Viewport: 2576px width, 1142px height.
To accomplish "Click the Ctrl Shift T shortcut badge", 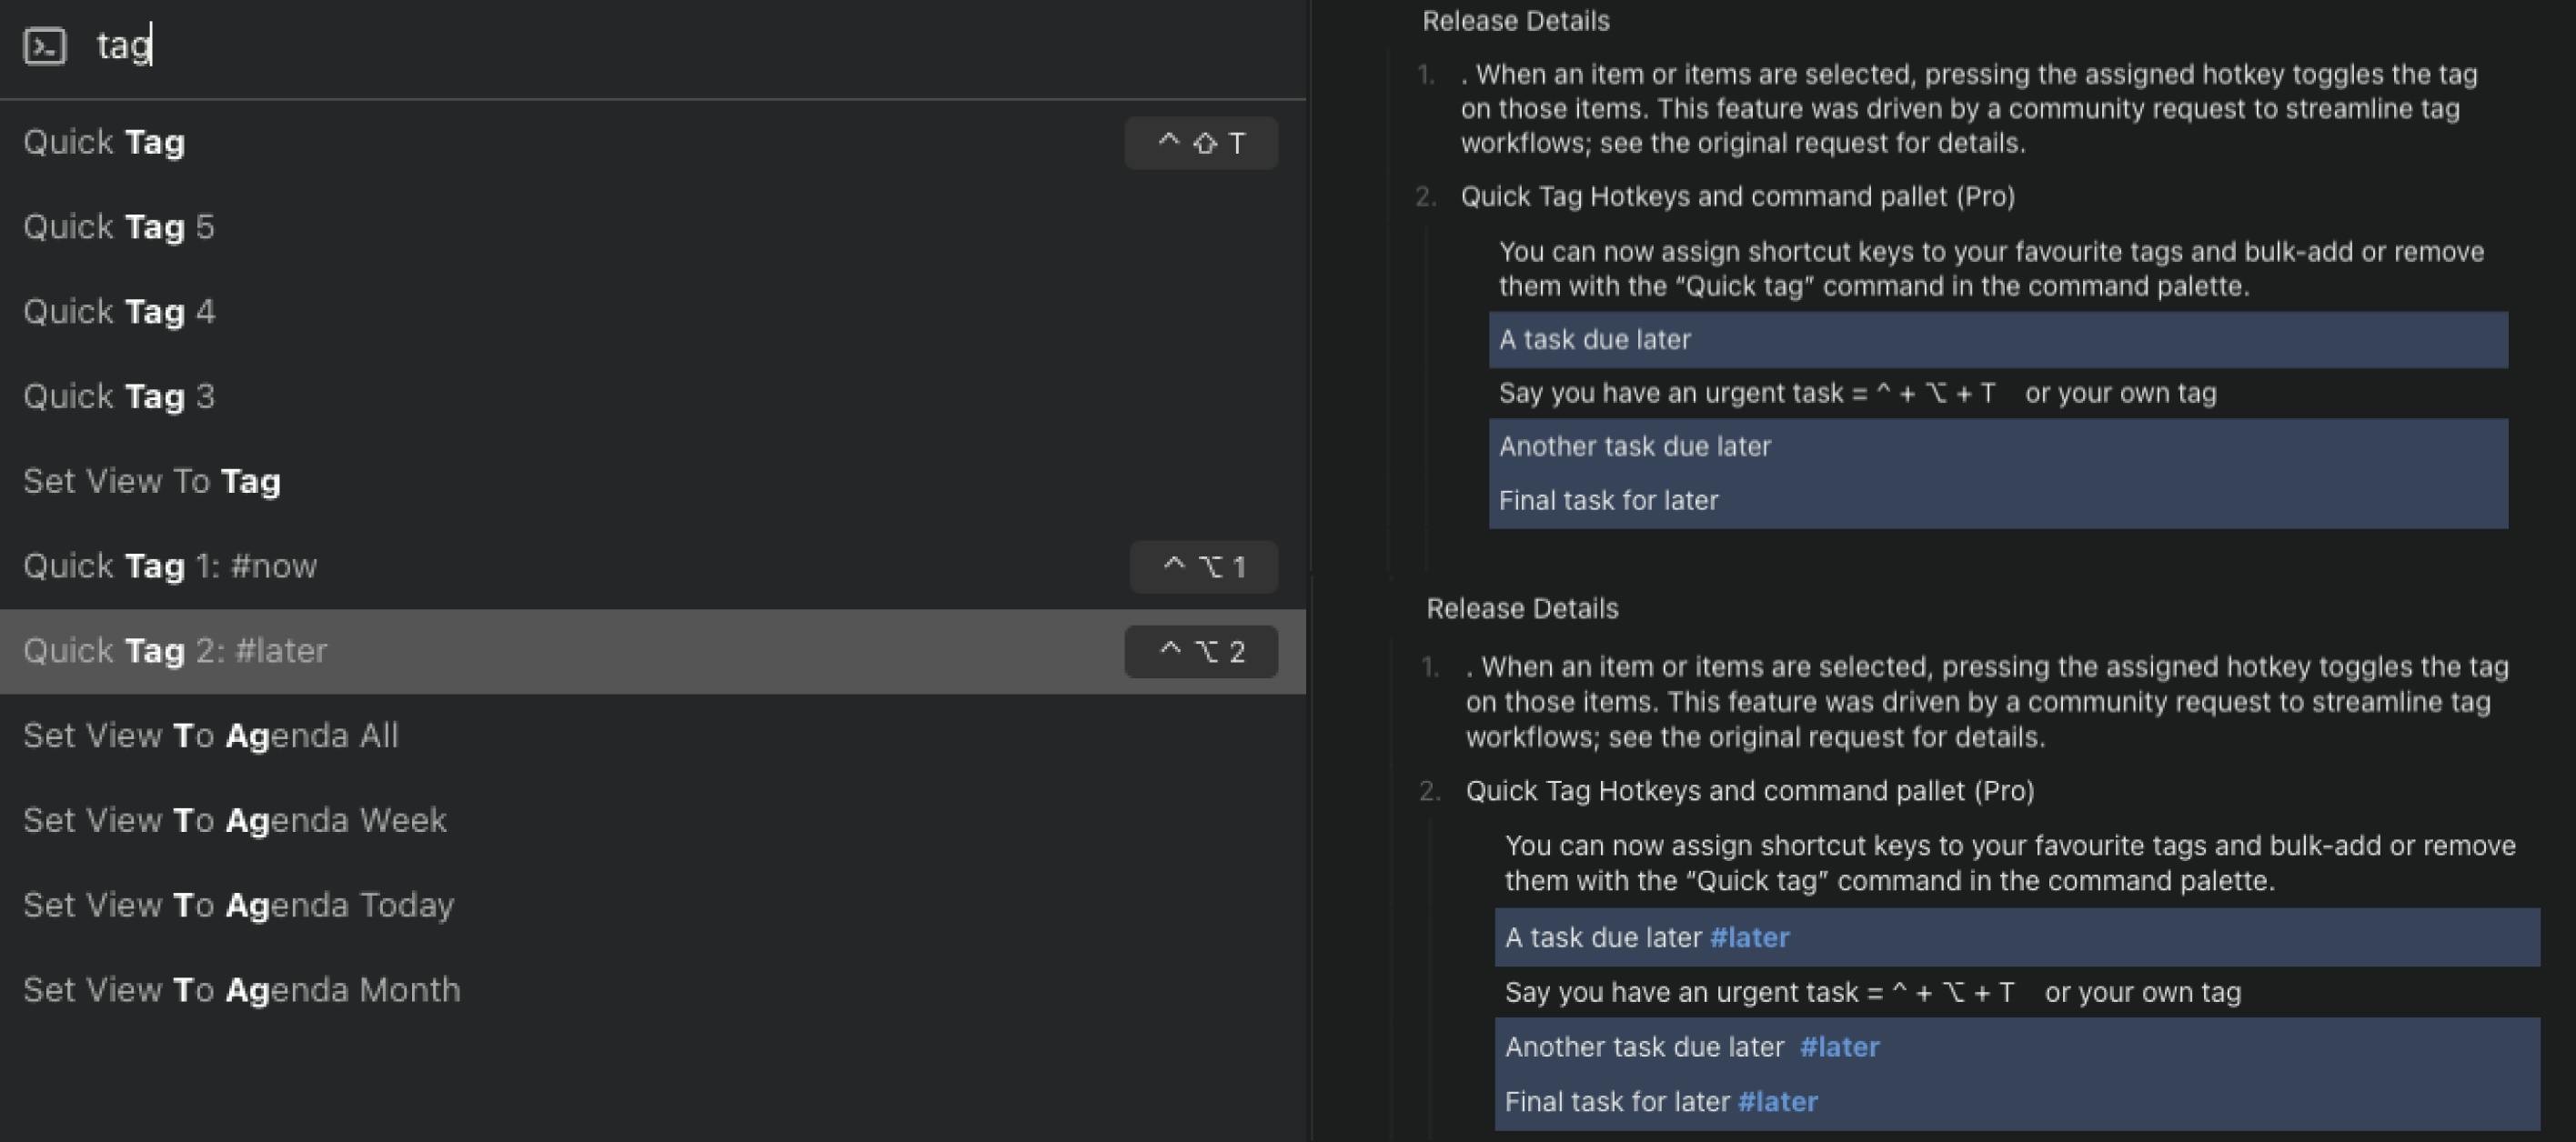I will pyautogui.click(x=1201, y=143).
